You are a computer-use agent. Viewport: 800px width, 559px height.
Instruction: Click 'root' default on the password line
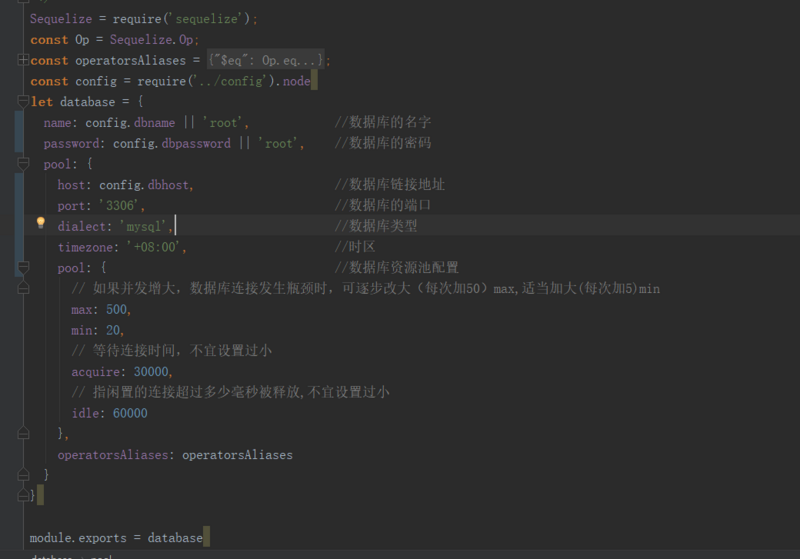click(279, 144)
